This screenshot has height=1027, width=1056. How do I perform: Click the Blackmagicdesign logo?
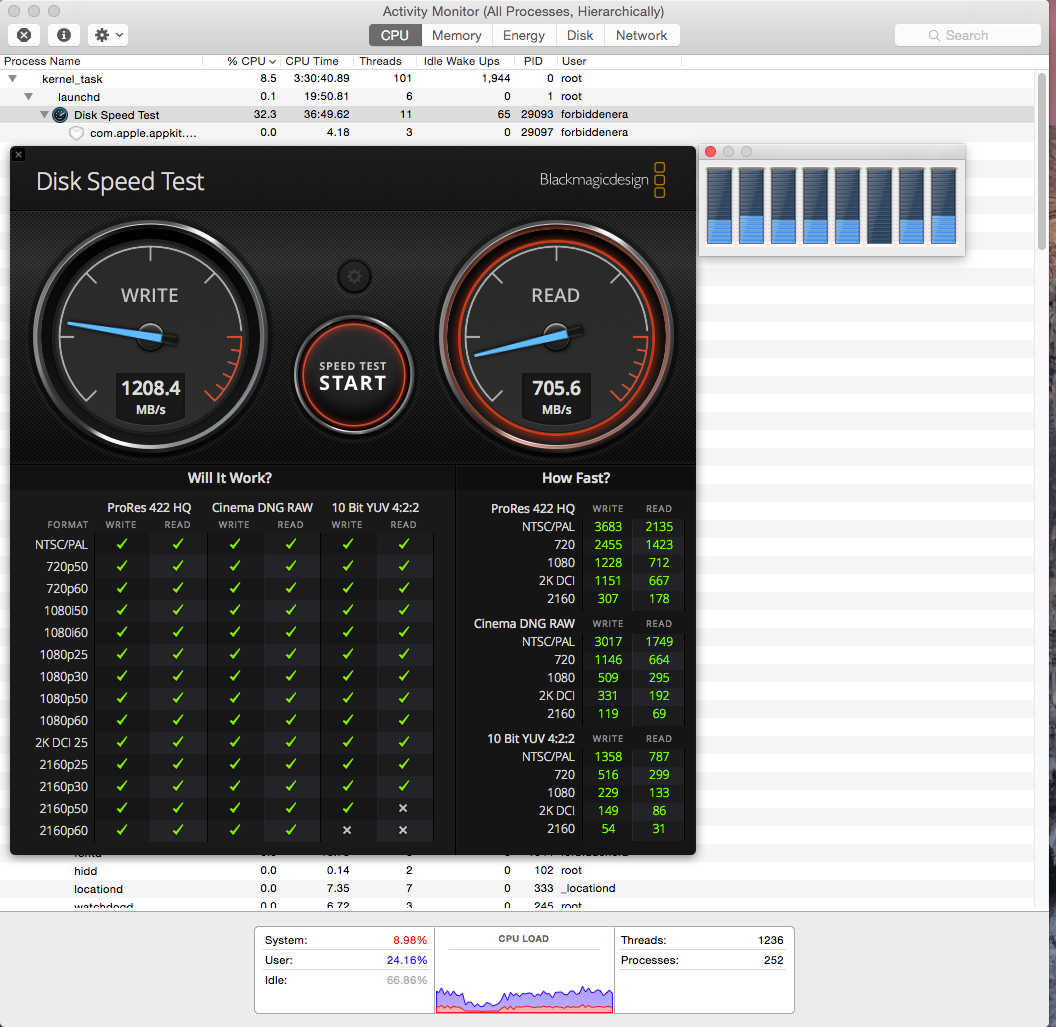click(602, 180)
